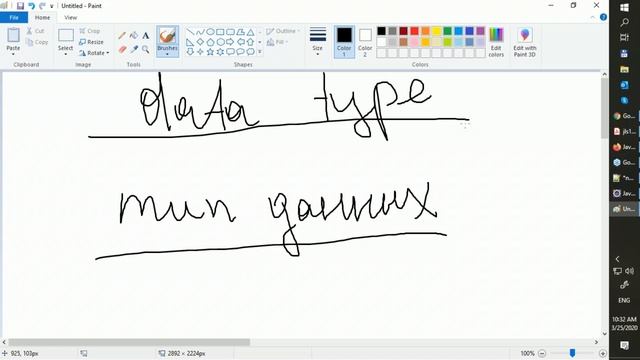Select the Pencil tool

coord(122,36)
